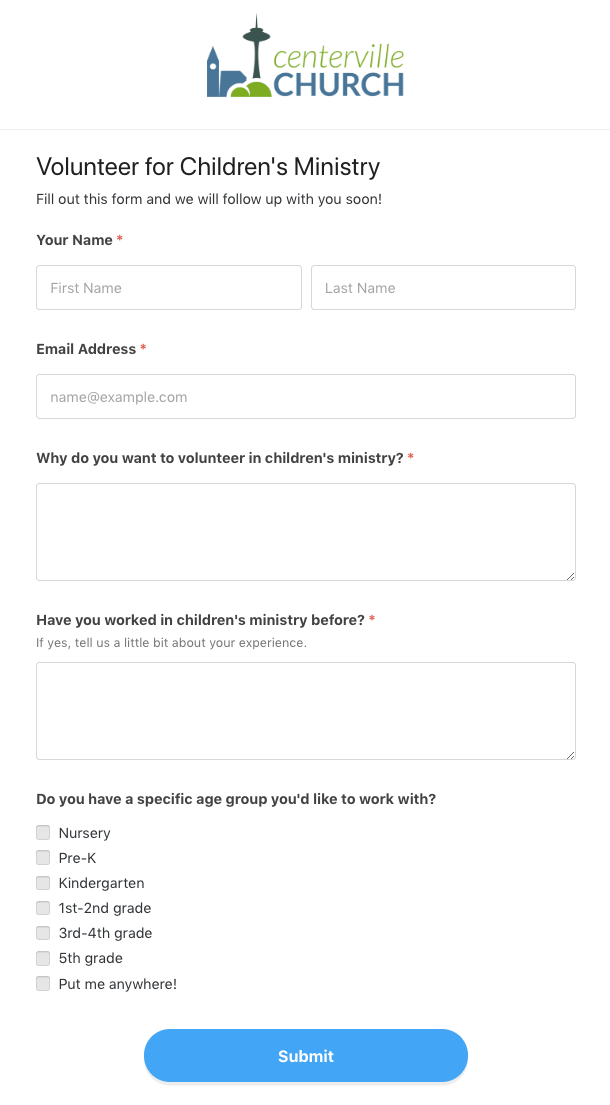This screenshot has width=610, height=1105.
Task: Select 'Put me anywhere!' checkbox
Action: (43, 983)
